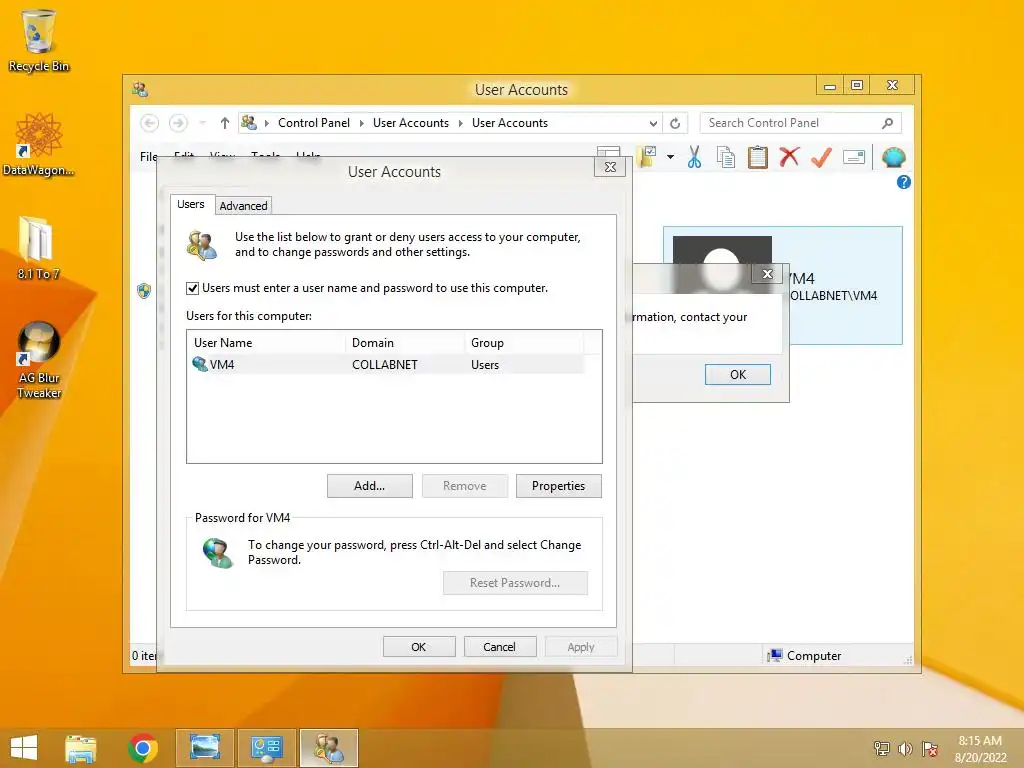
Task: Click the search magnifier icon
Action: click(887, 123)
